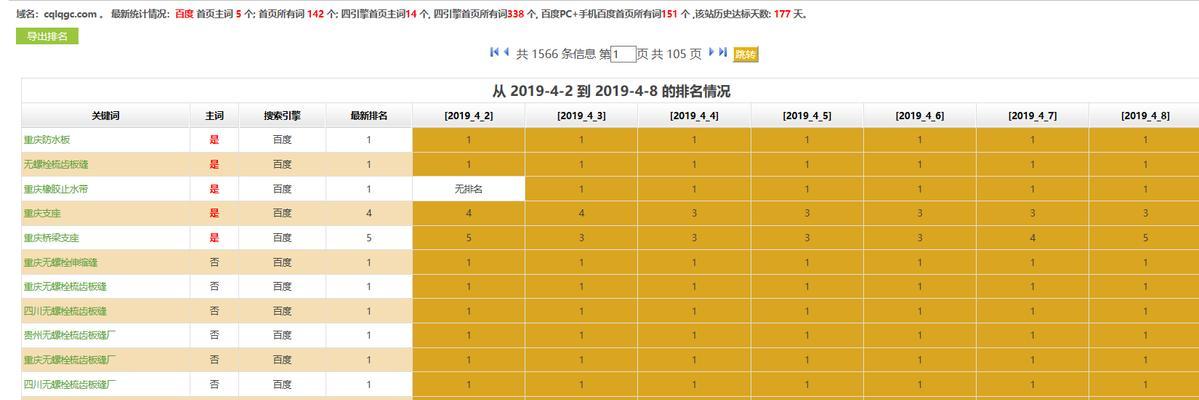The image size is (1199, 400).
Task: Click the 否 cell in 重庆无螺栓伸缩缝 row
Action: point(214,262)
